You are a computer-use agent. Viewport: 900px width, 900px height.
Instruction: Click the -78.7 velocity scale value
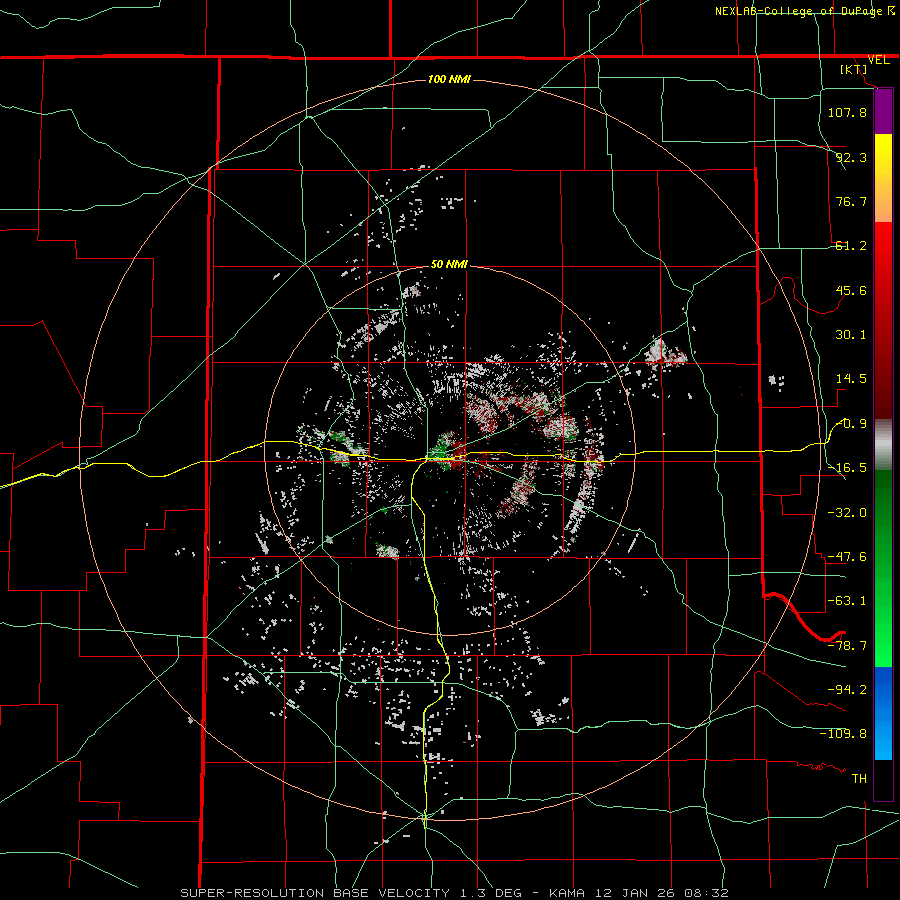[x=847, y=646]
